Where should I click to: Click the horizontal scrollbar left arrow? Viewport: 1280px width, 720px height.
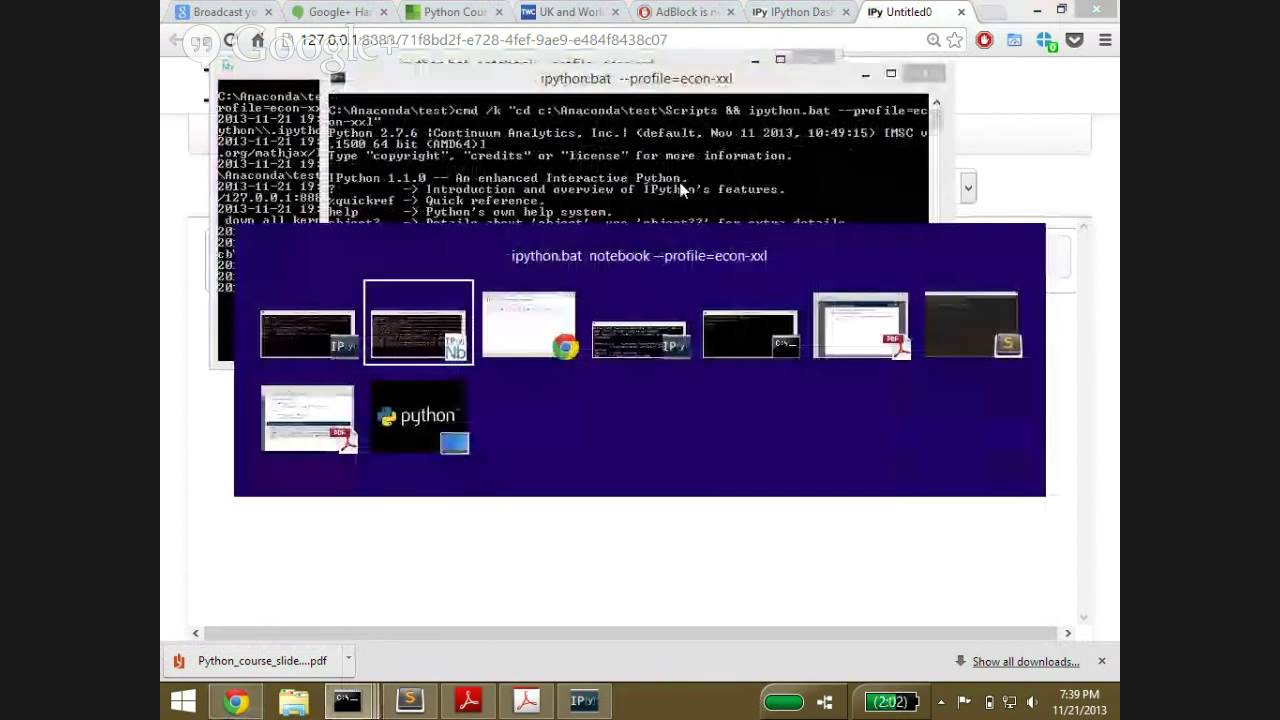196,633
